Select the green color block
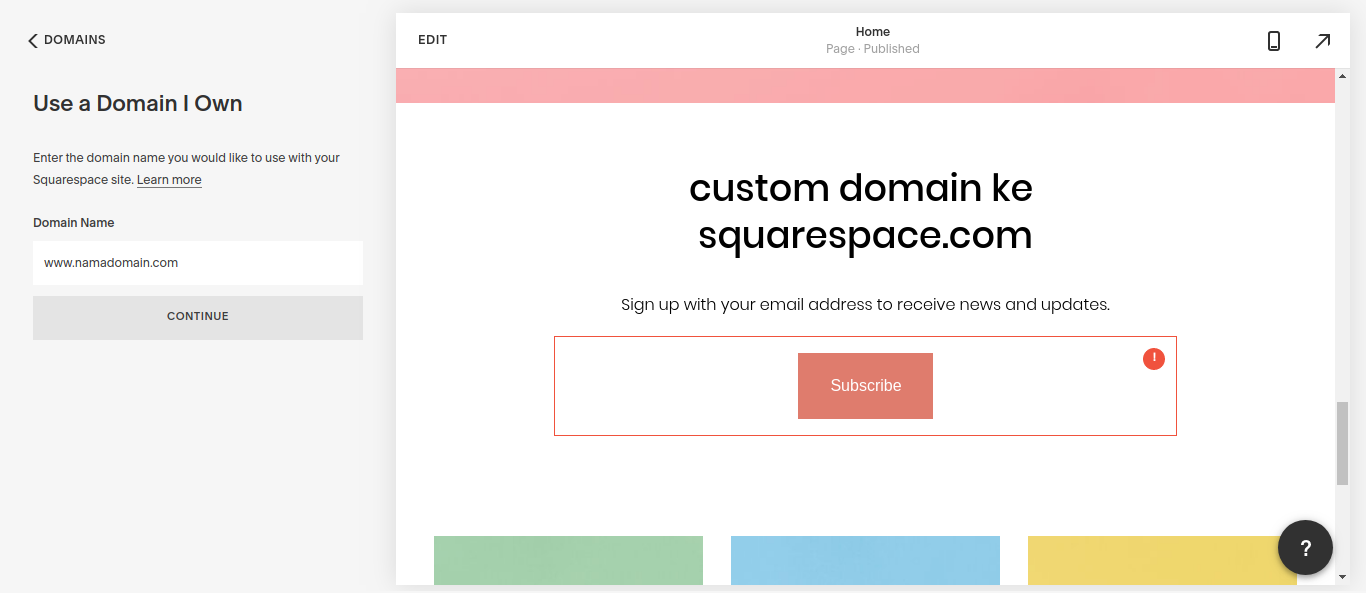Screen dimensions: 1366x593 click(x=568, y=560)
